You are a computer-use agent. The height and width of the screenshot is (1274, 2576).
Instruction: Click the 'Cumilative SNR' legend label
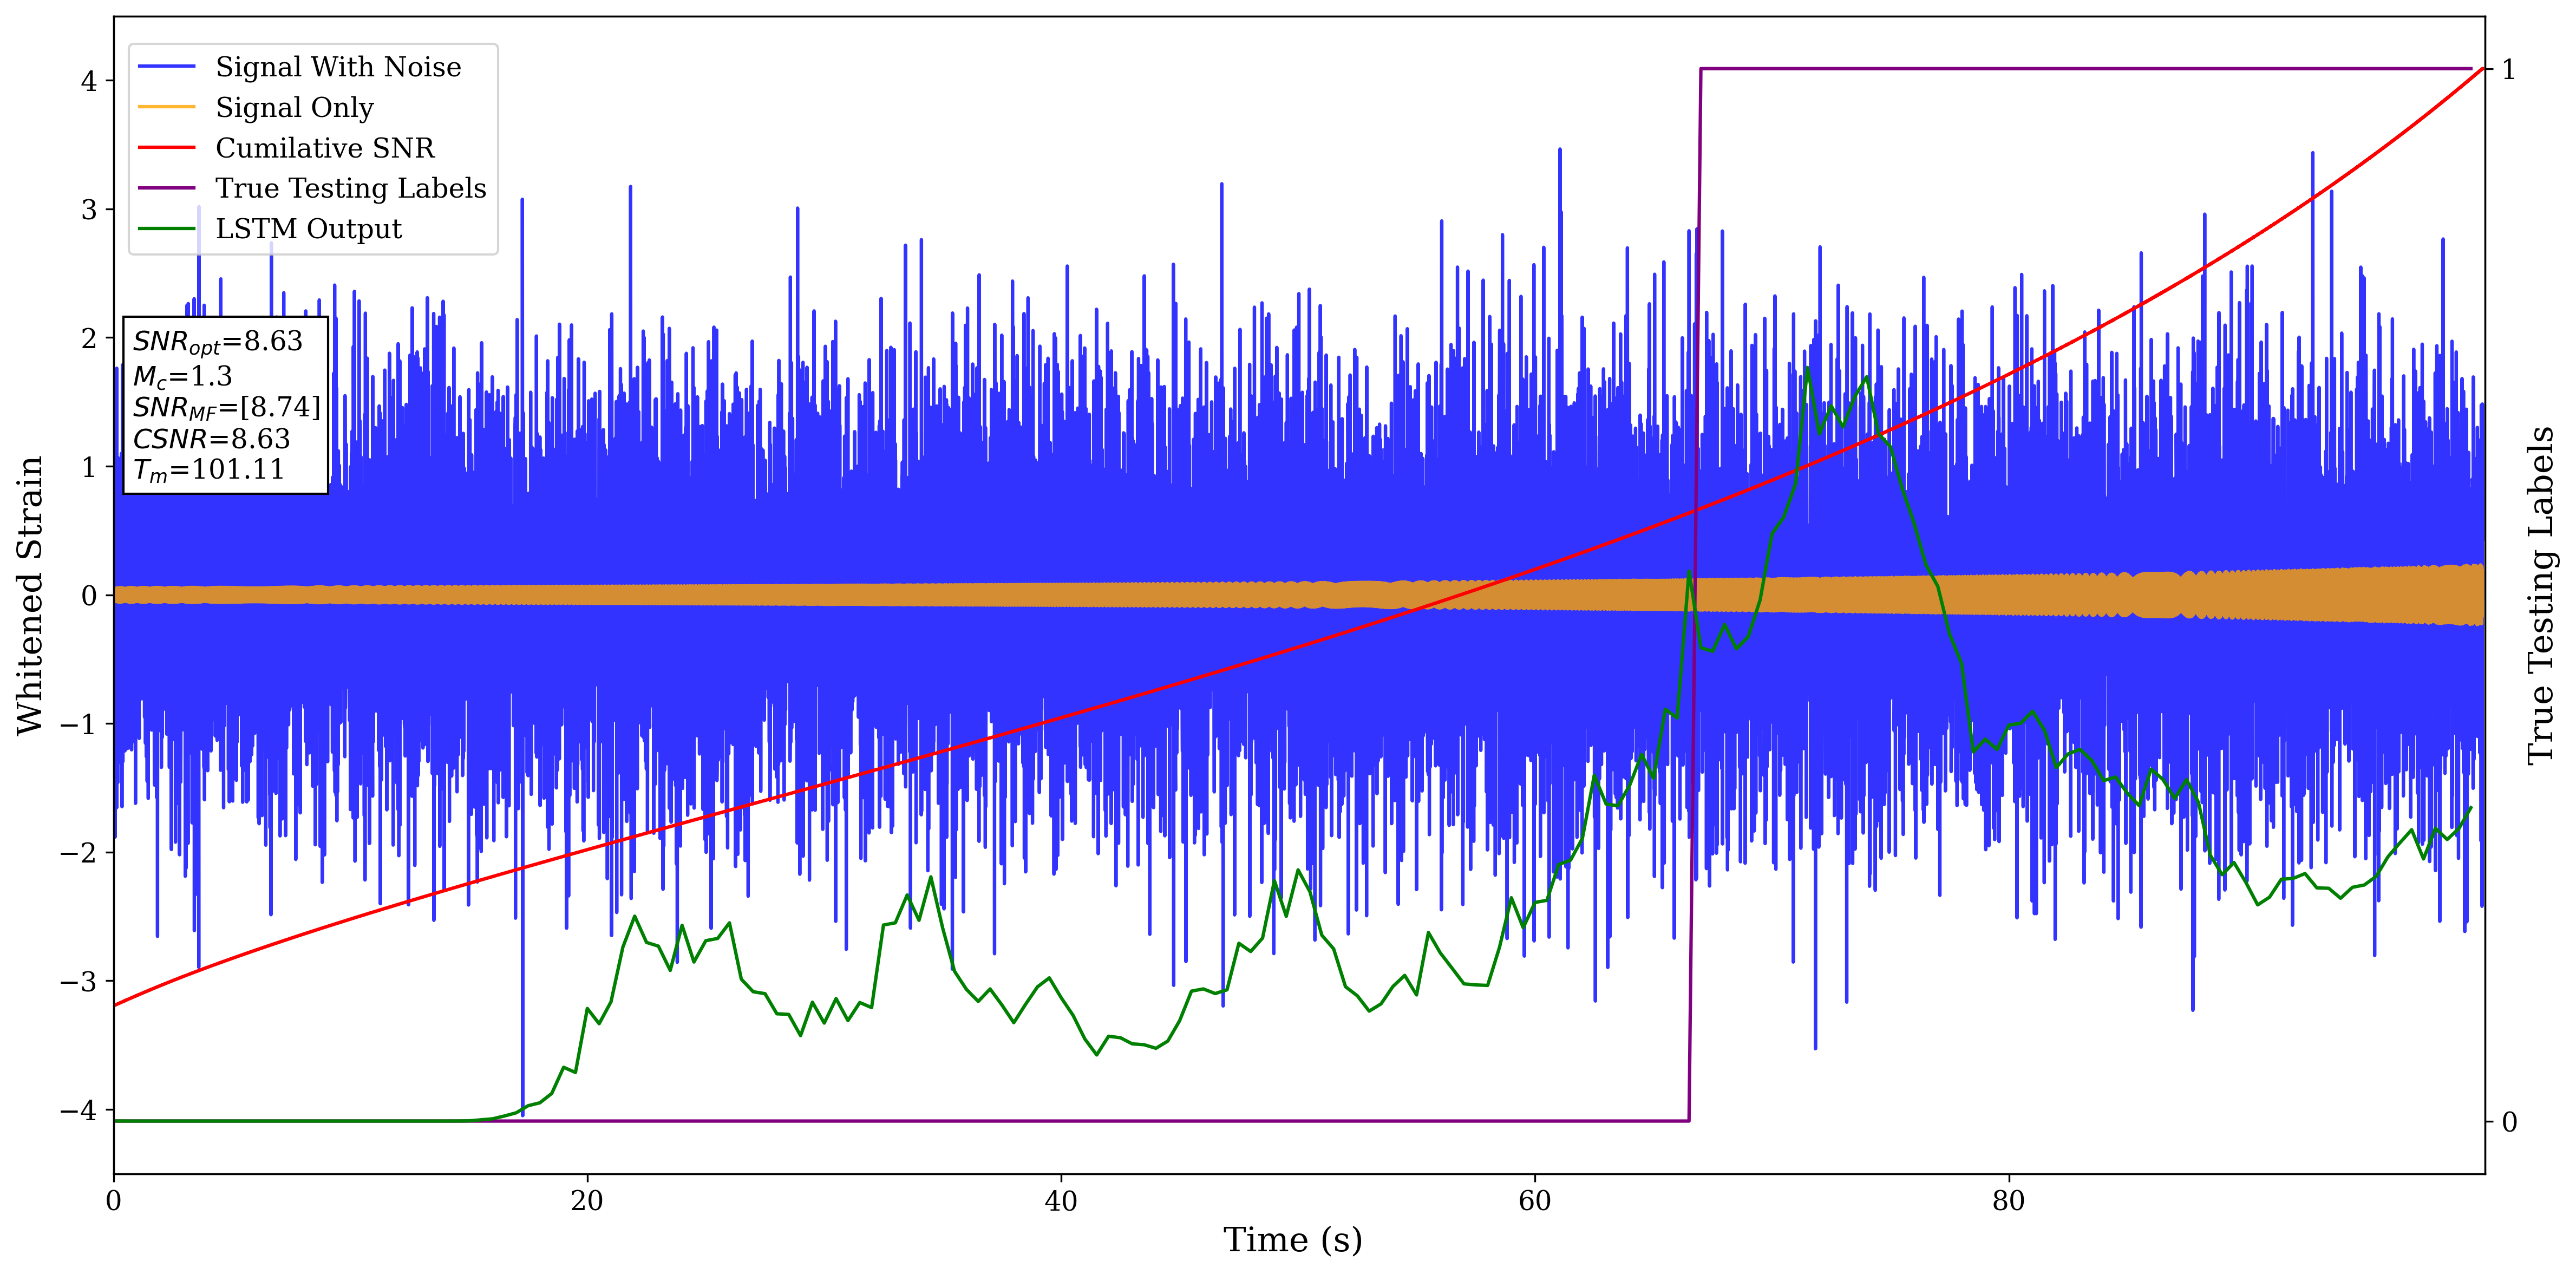coord(325,148)
